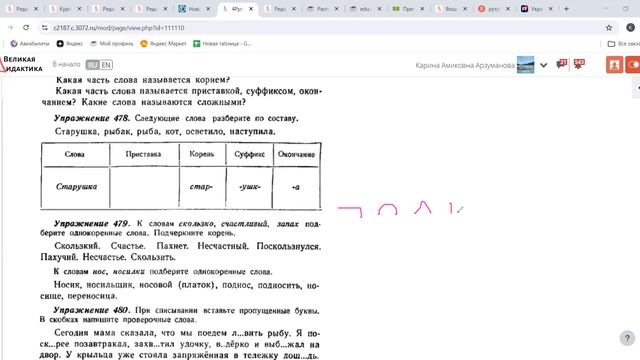Open the Новая таблица bookmark

point(222,43)
